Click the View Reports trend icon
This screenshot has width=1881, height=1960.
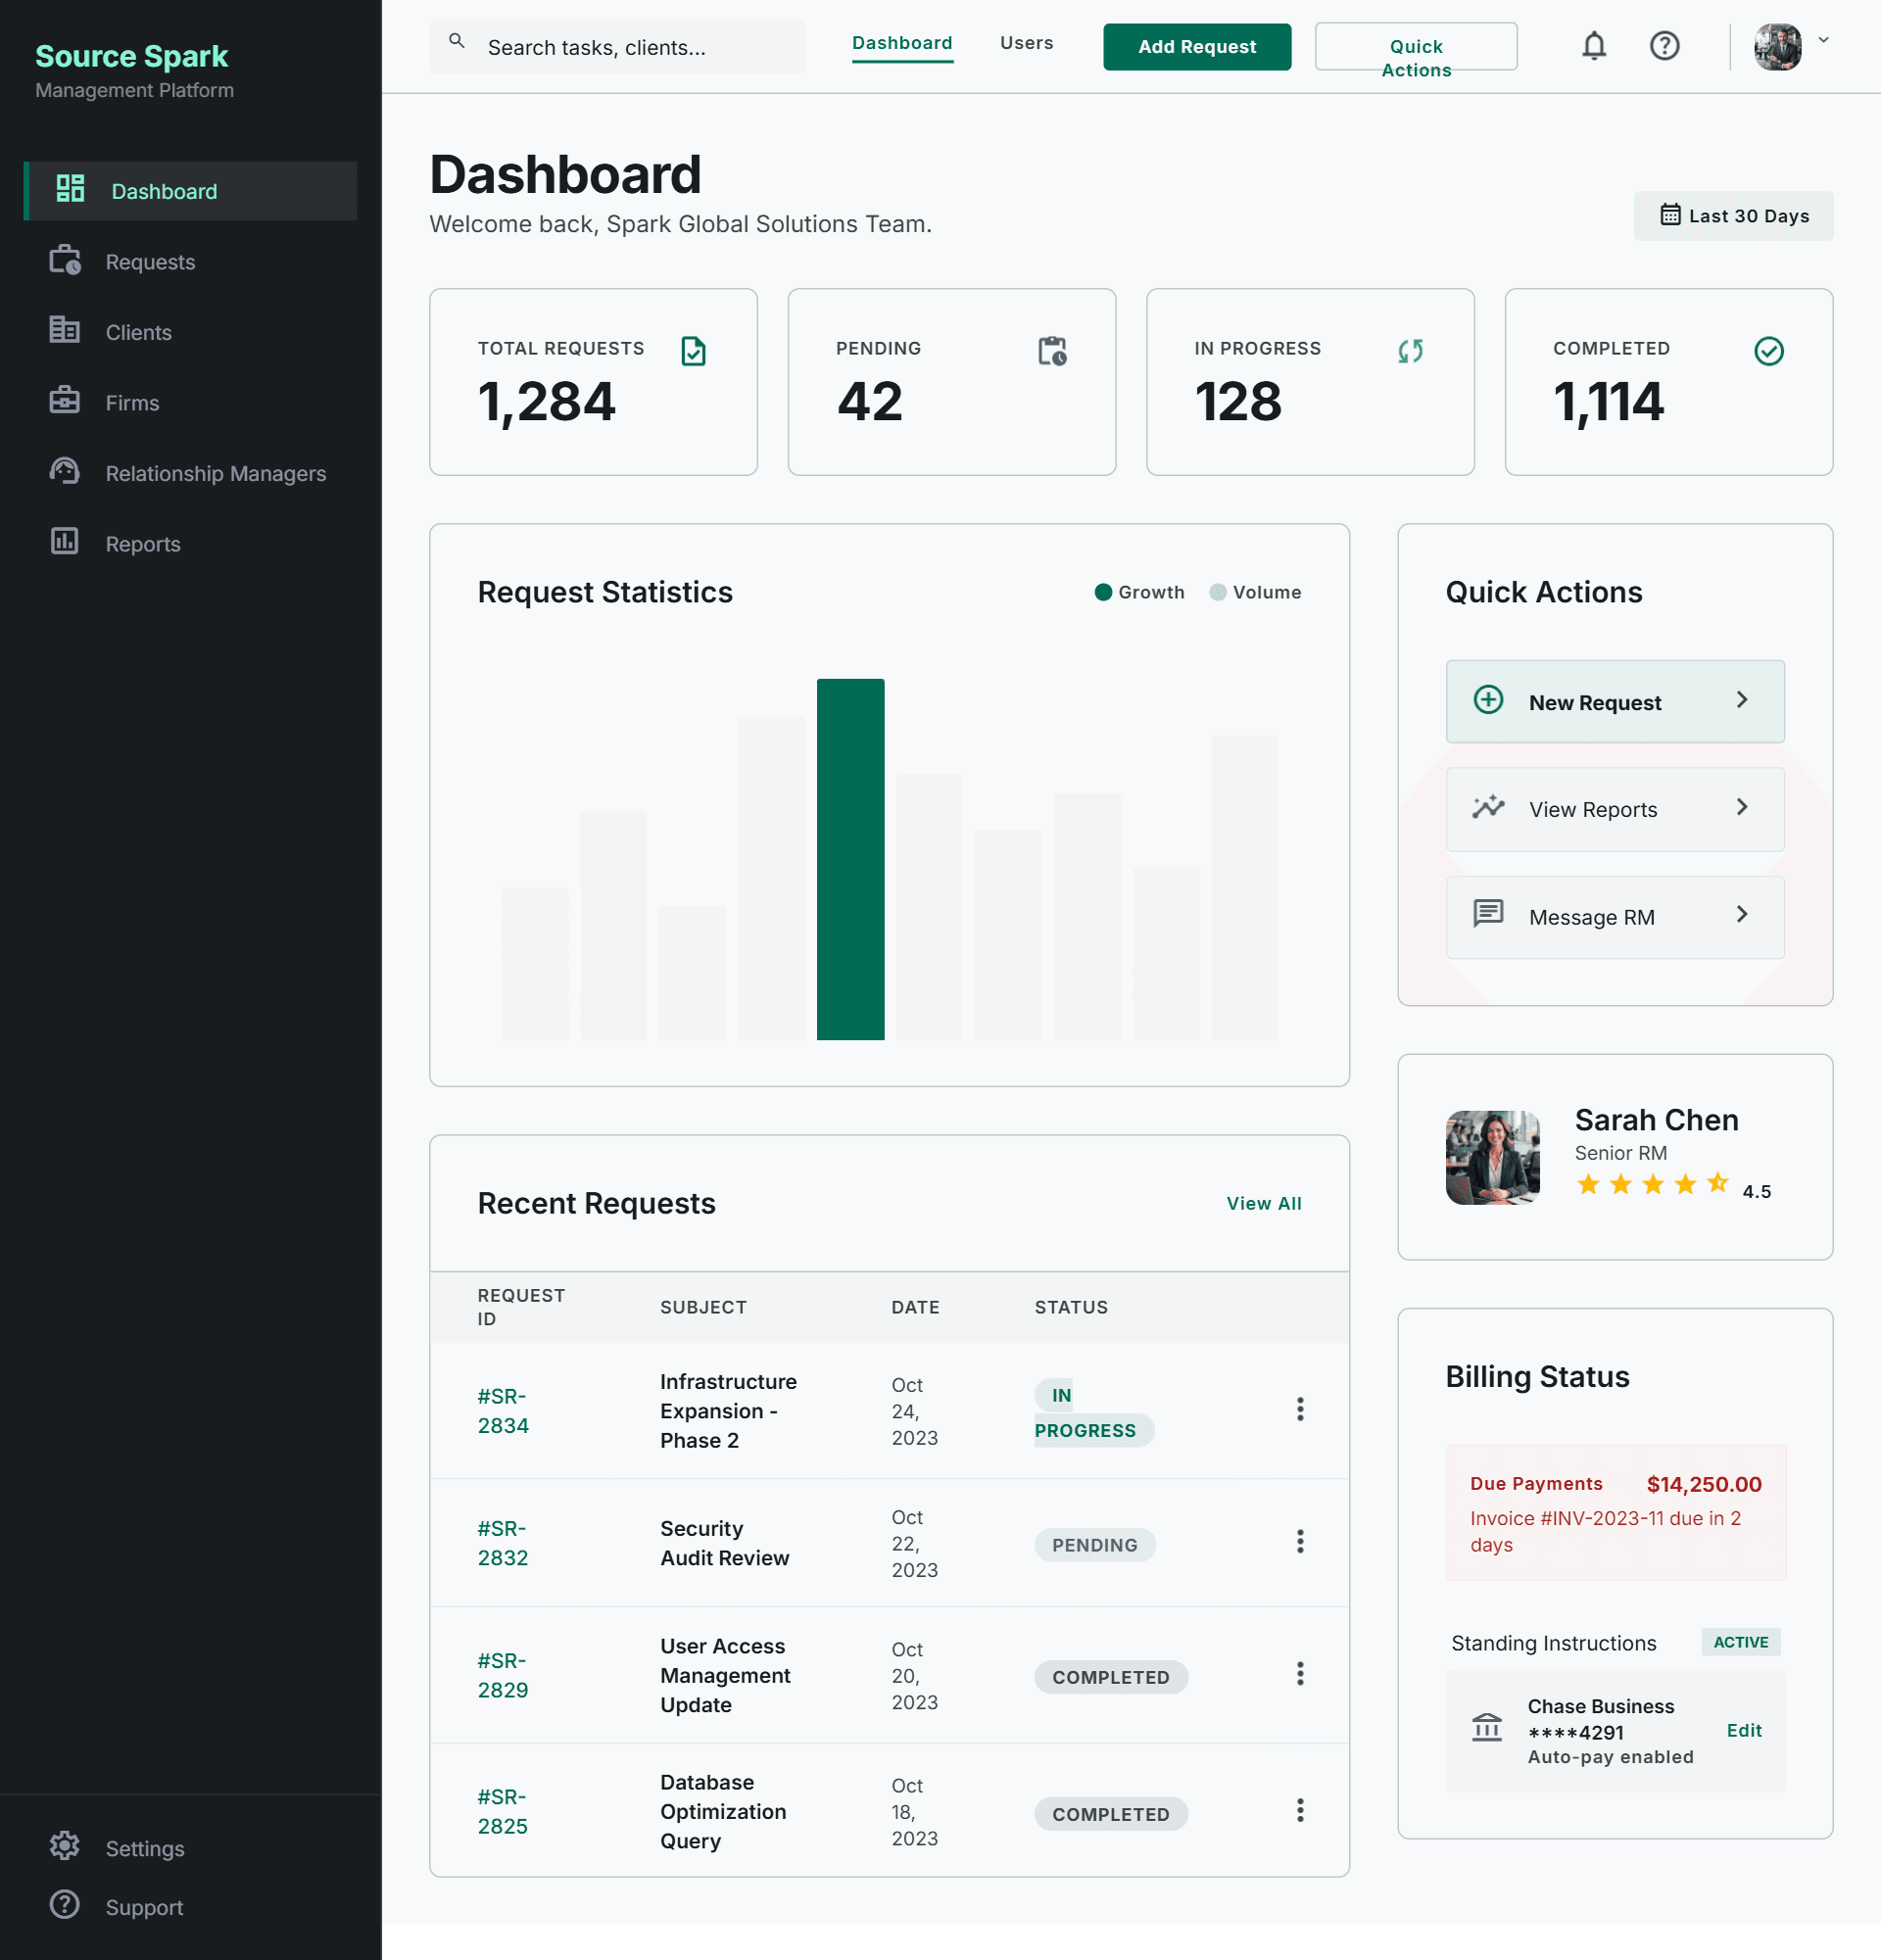tap(1488, 807)
